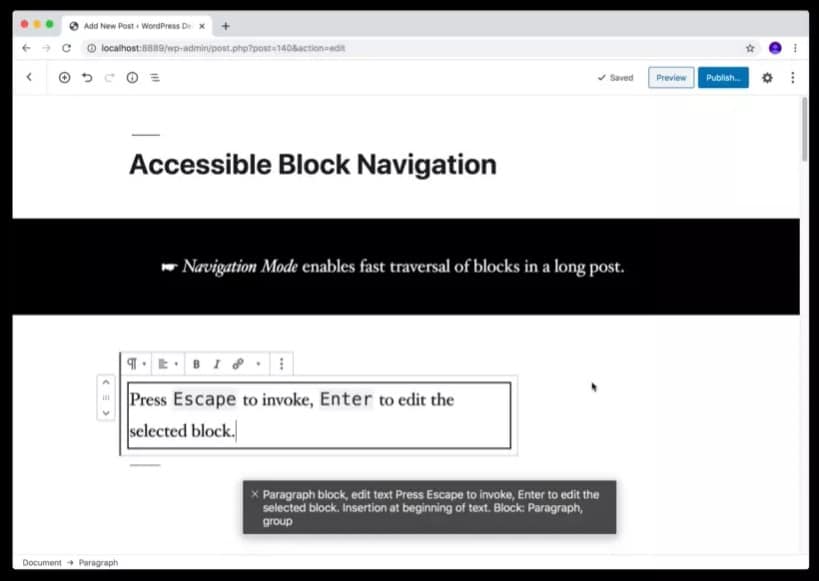Screen dimensions: 819x581
Task: Insert a link in the paragraph
Action: pyautogui.click(x=238, y=364)
